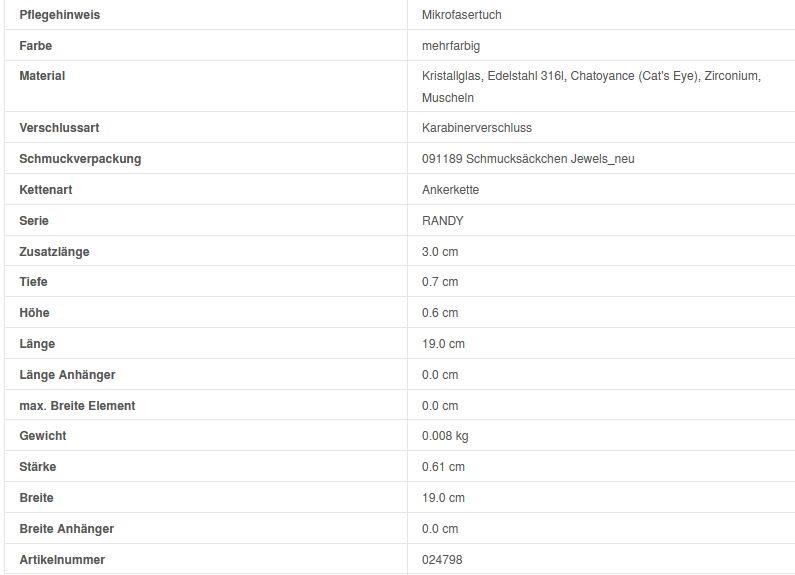Click the Länge 19.0 cm link
The height and width of the screenshot is (575, 795).
tap(443, 344)
